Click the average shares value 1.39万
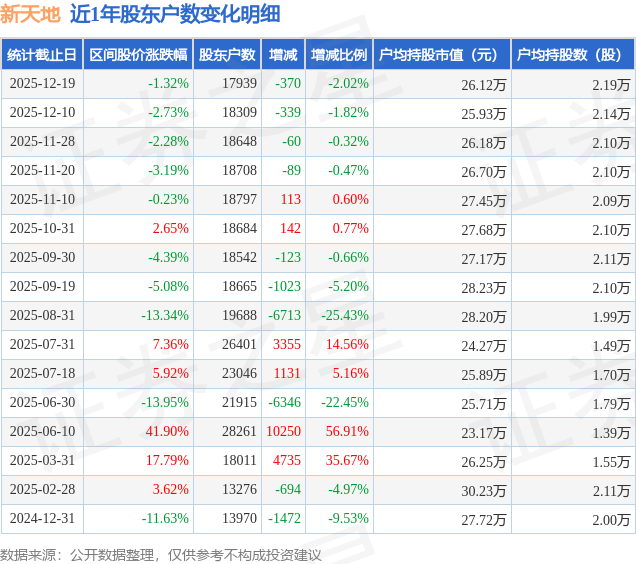Image resolution: width=636 pixels, height=564 pixels. tap(611, 433)
